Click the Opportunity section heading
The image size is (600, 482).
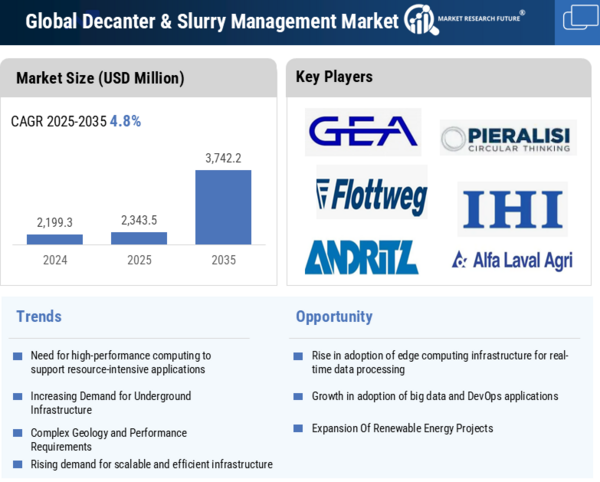click(x=334, y=317)
